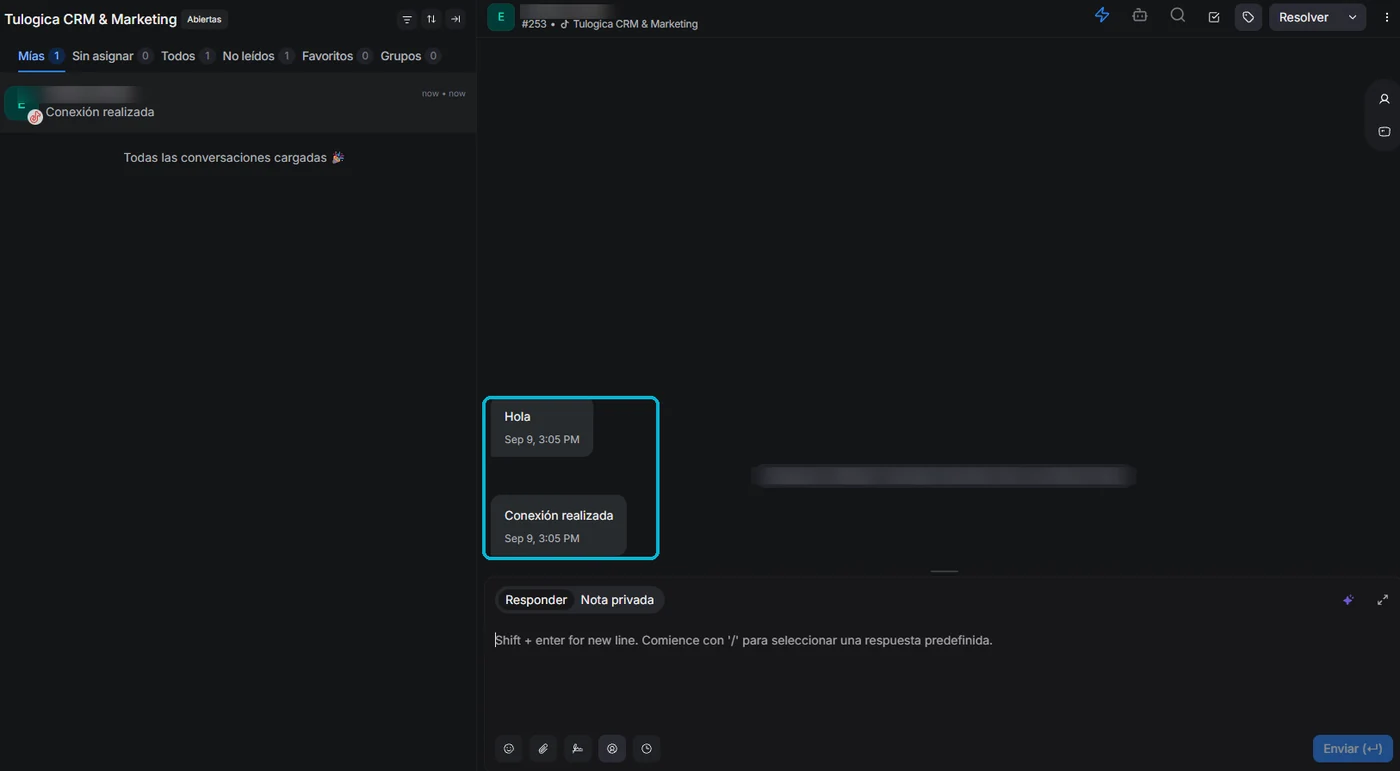Open the conversation filter icon
The image size is (1400, 771).
[x=407, y=19]
